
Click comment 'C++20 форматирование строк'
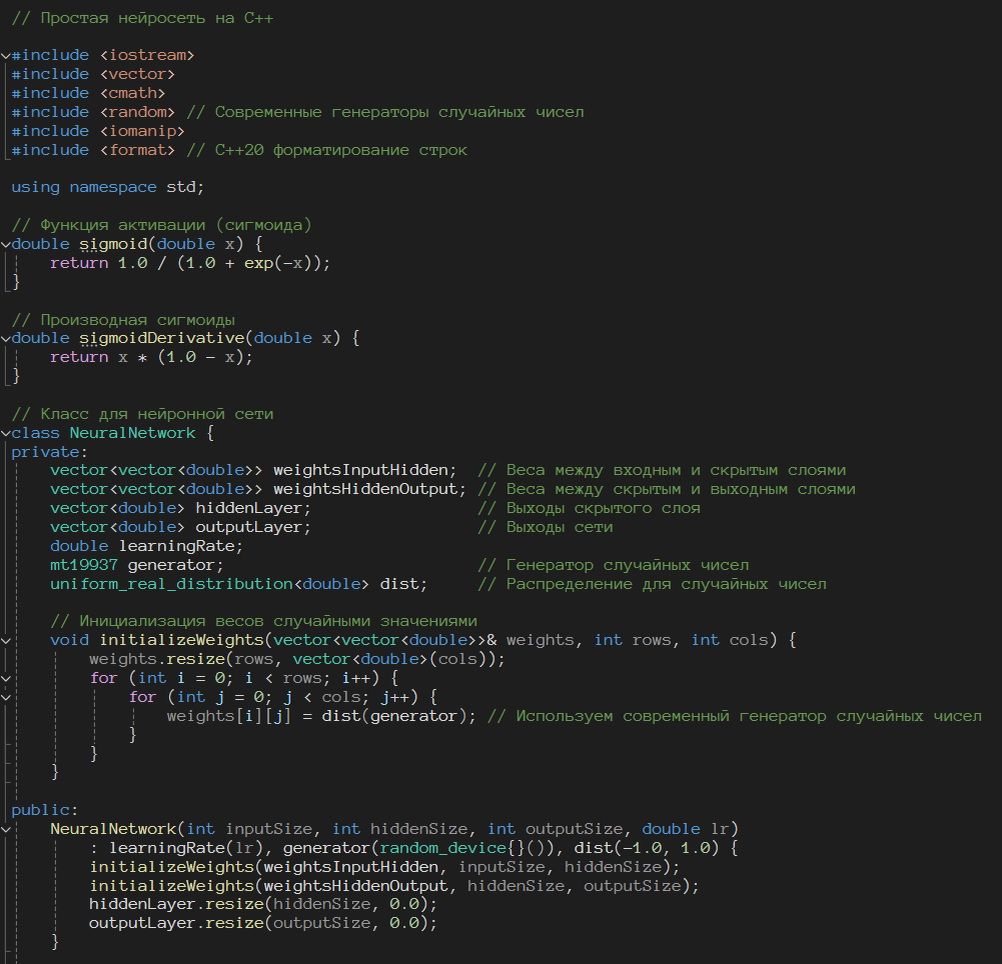click(x=341, y=150)
